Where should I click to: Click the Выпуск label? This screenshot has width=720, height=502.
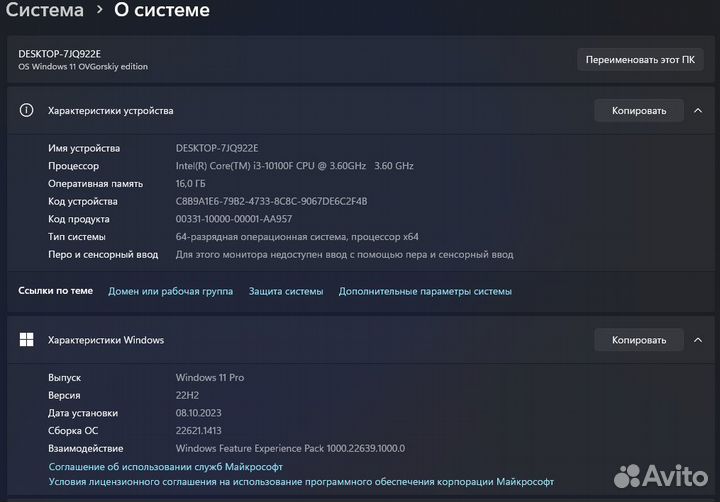click(x=65, y=378)
